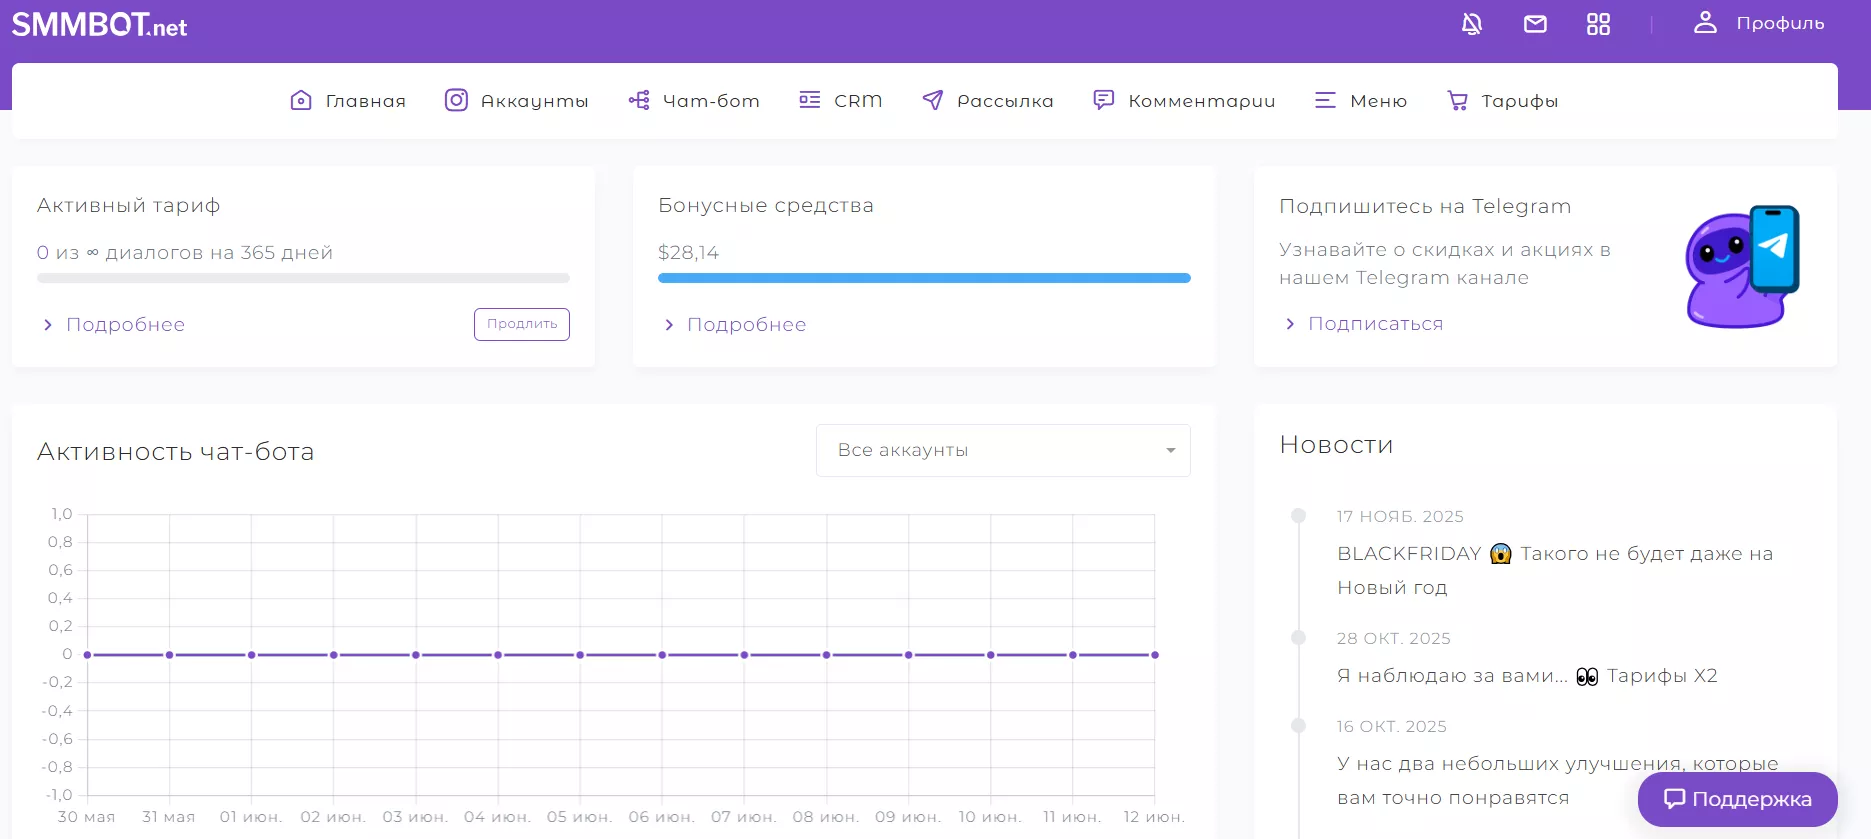Open the apps grid icon
Image resolution: width=1871 pixels, height=839 pixels.
[1598, 24]
